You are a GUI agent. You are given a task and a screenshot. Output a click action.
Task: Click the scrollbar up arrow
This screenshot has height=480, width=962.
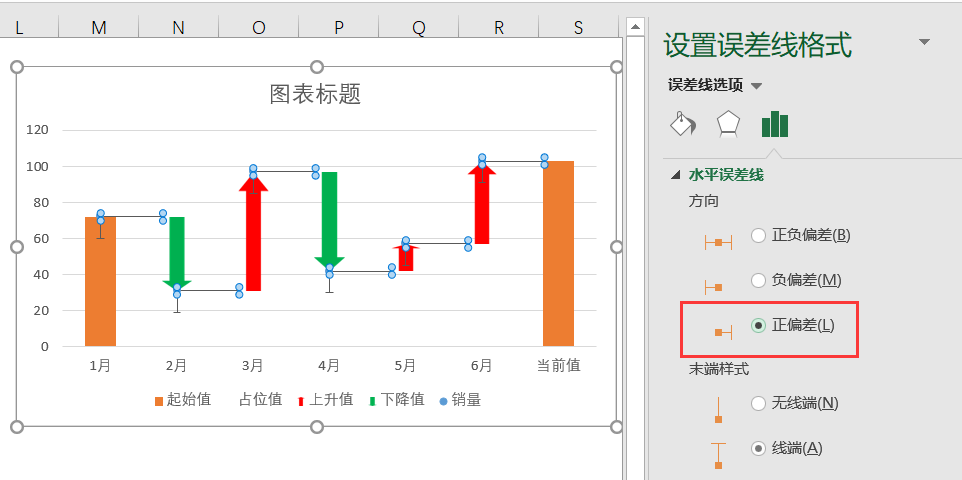(x=635, y=26)
